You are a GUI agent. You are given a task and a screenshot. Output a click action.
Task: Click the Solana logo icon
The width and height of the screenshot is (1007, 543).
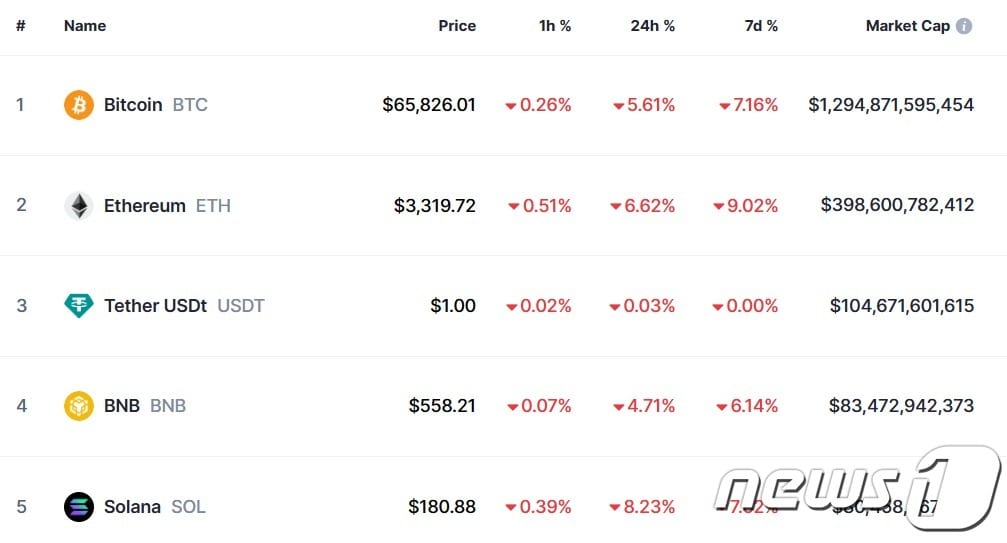click(79, 507)
